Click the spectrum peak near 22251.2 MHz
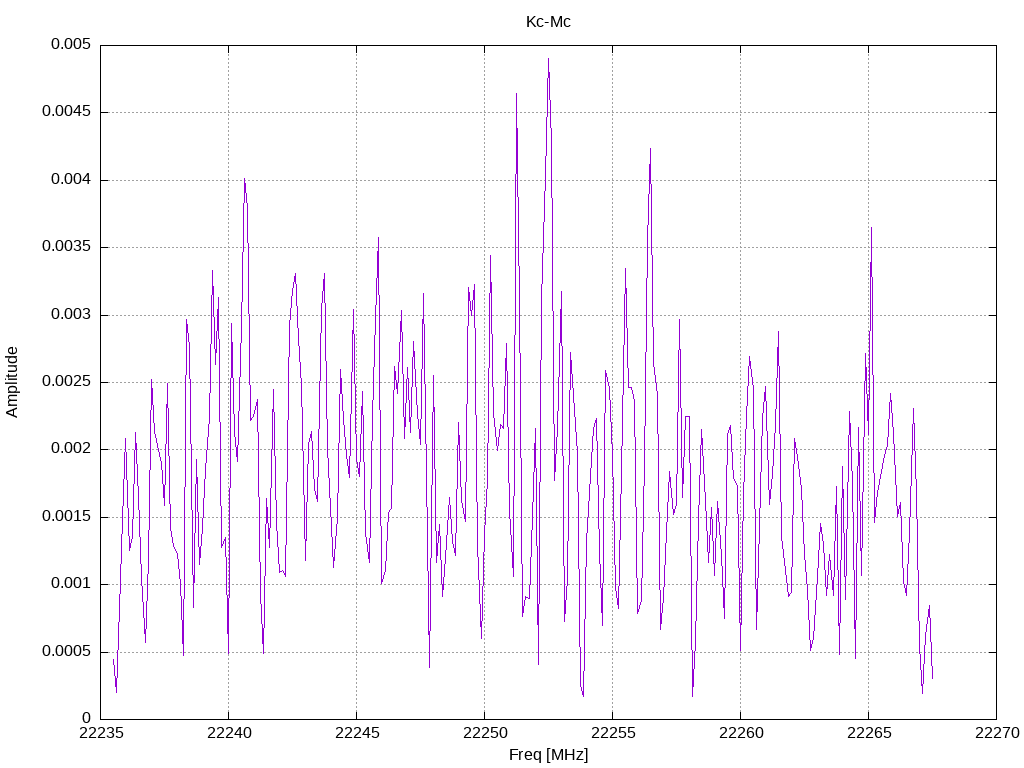Viewport: 1024px width, 768px height. (x=517, y=95)
